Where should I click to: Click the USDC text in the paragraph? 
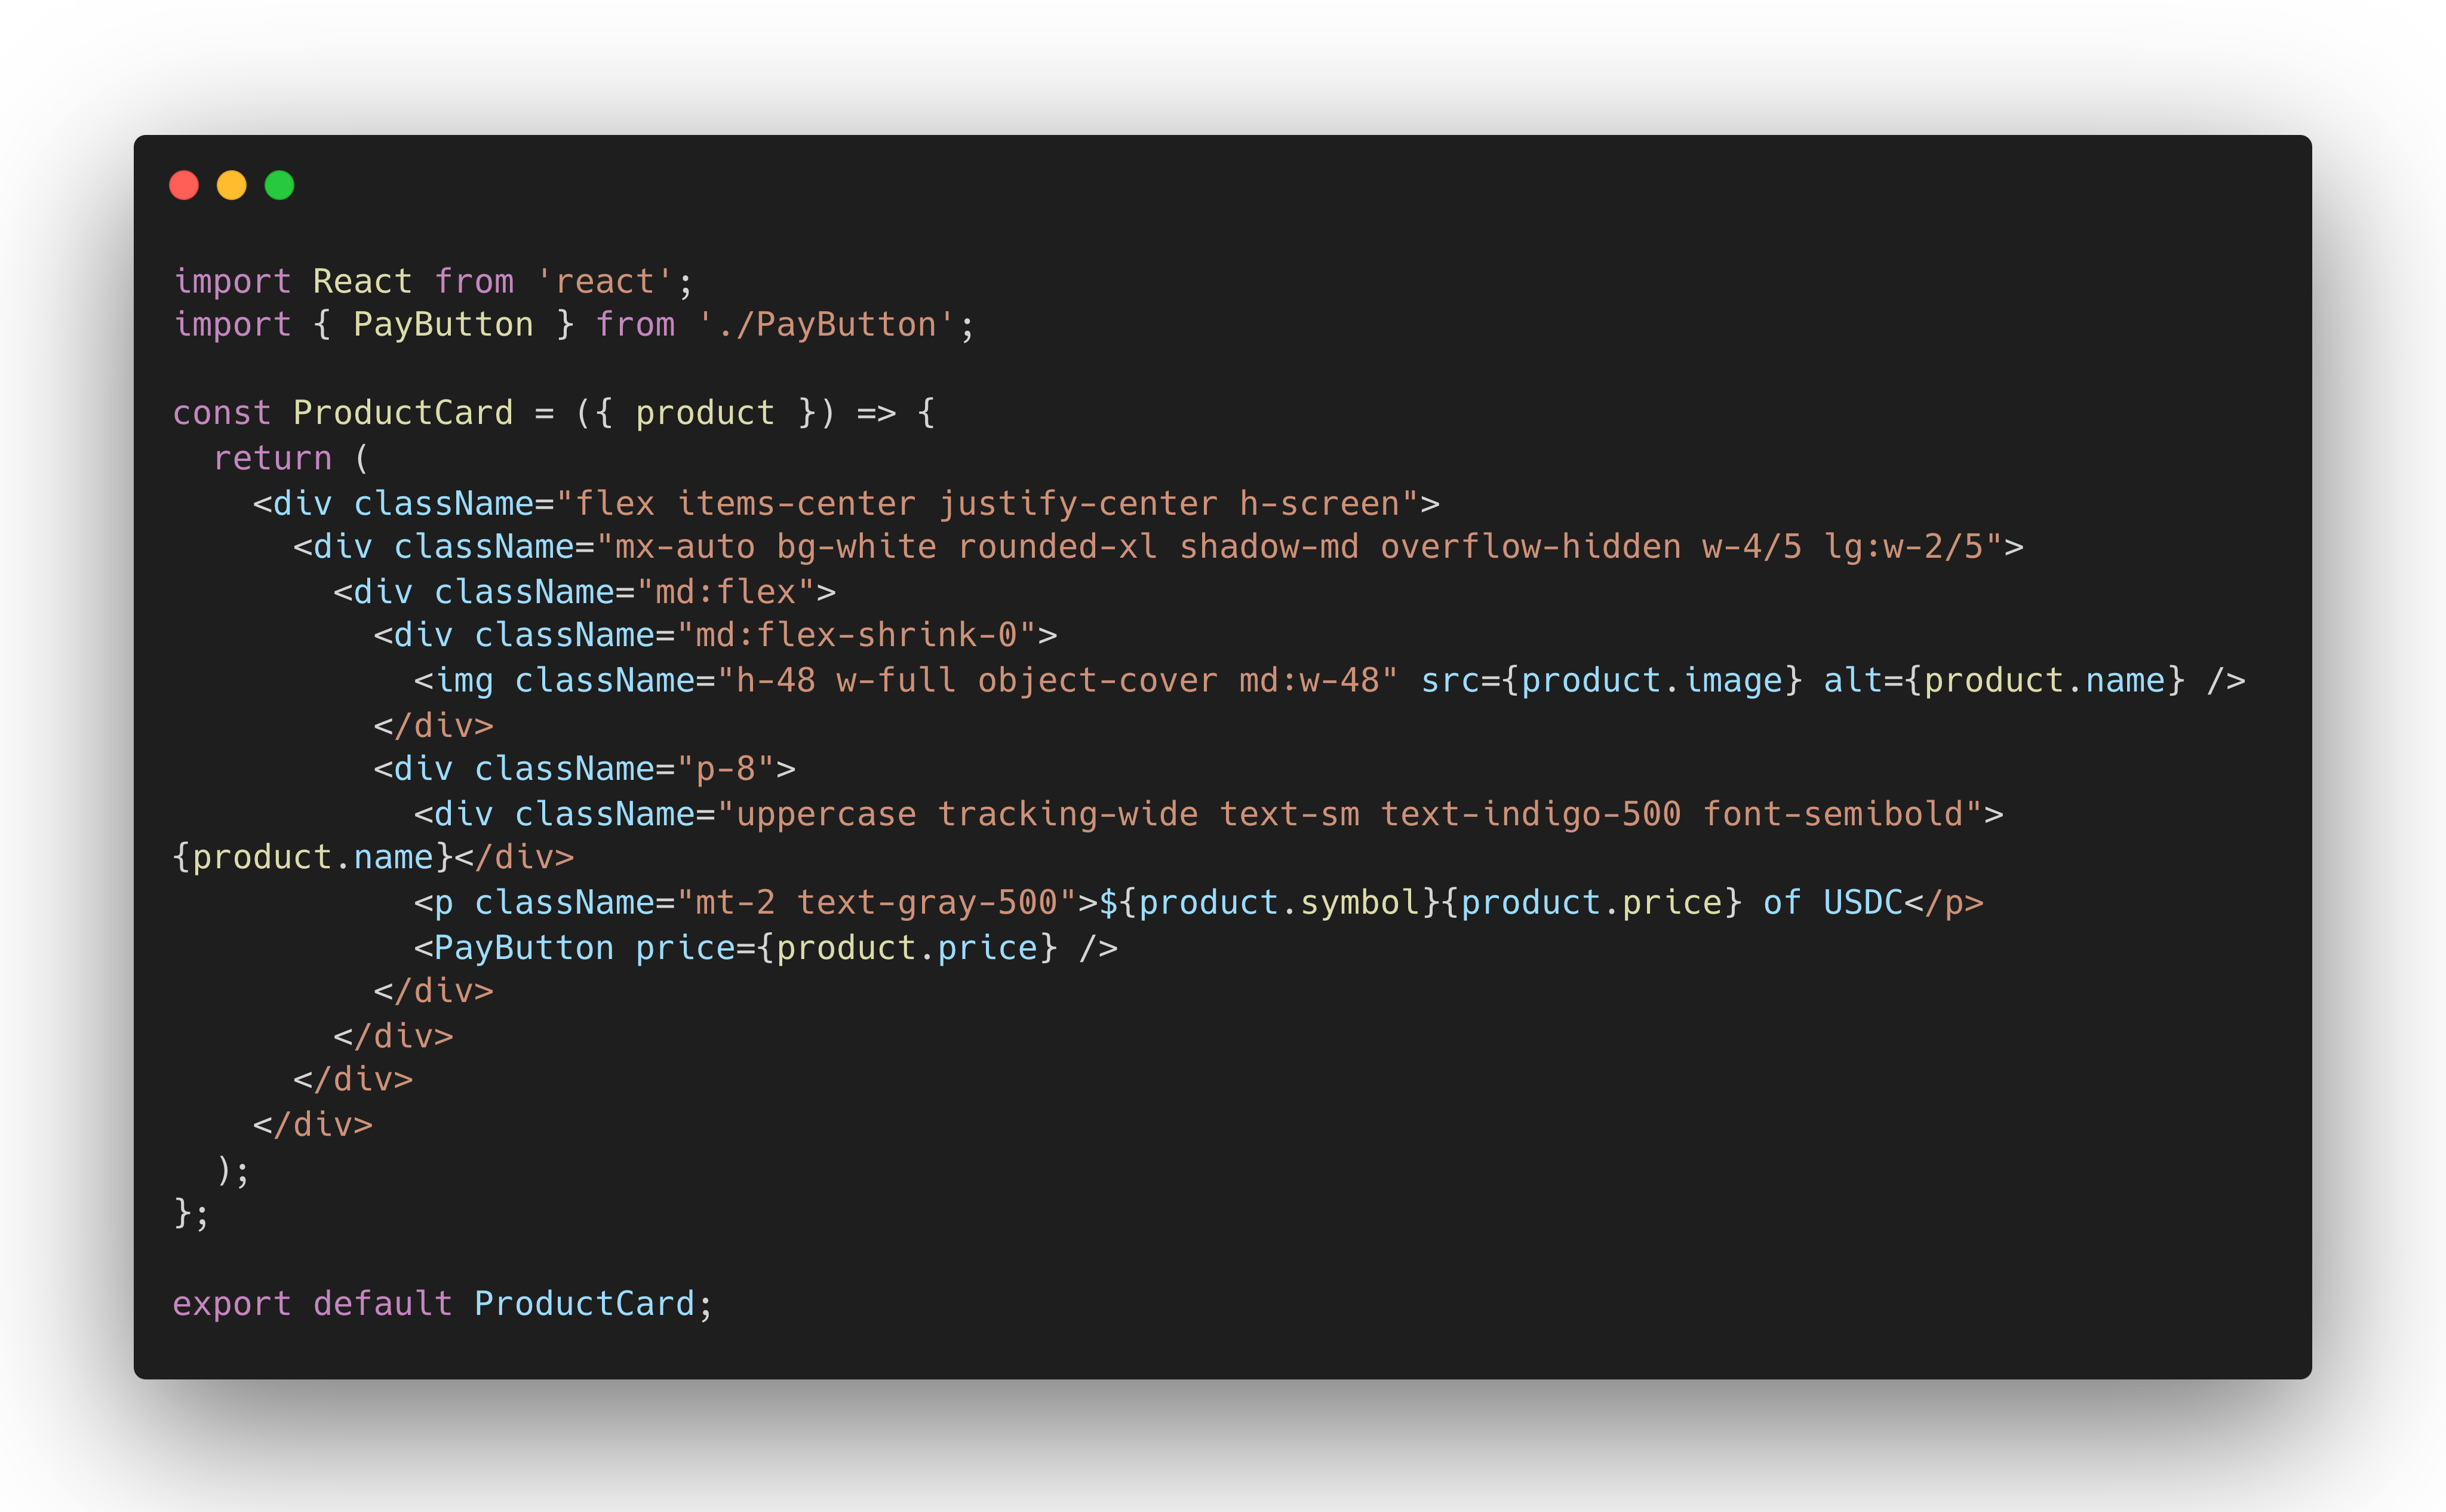(1862, 903)
